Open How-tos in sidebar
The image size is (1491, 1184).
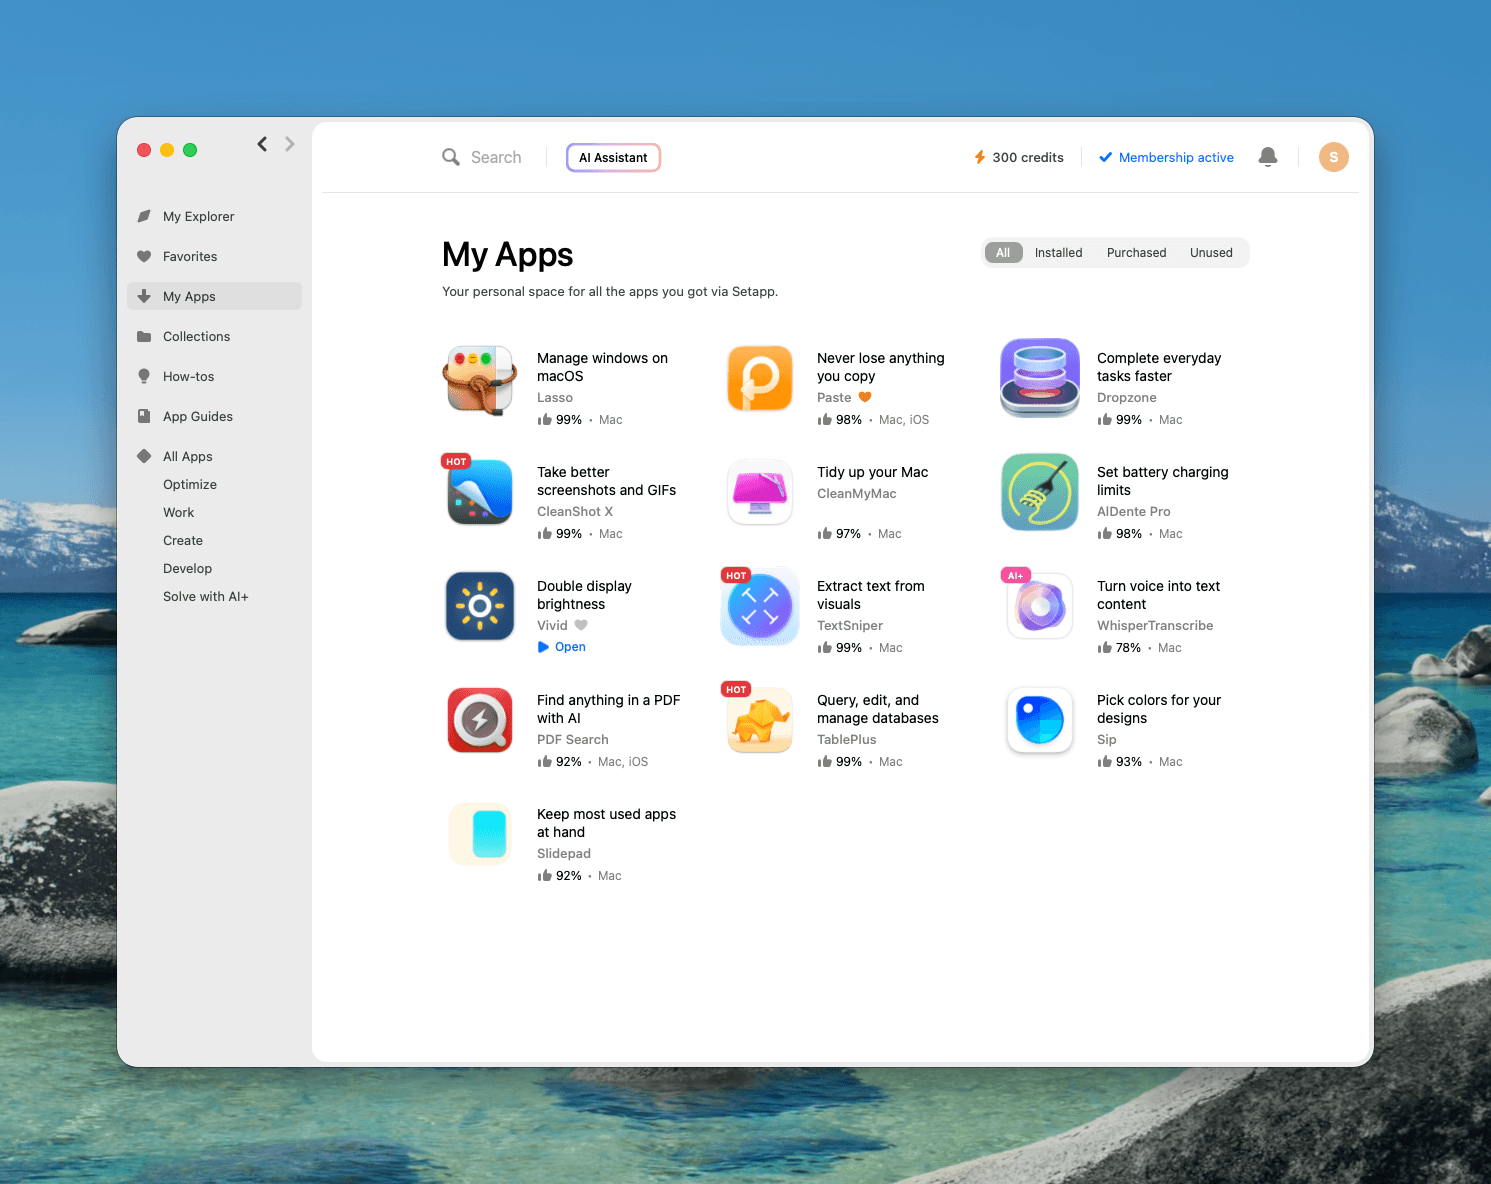tap(214, 376)
